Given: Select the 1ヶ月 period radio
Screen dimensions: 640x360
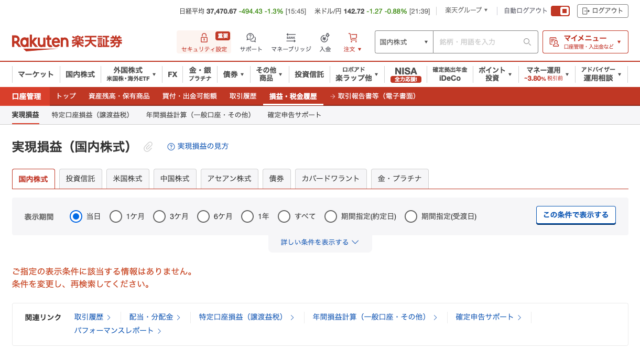Looking at the screenshot, I should click(x=116, y=216).
